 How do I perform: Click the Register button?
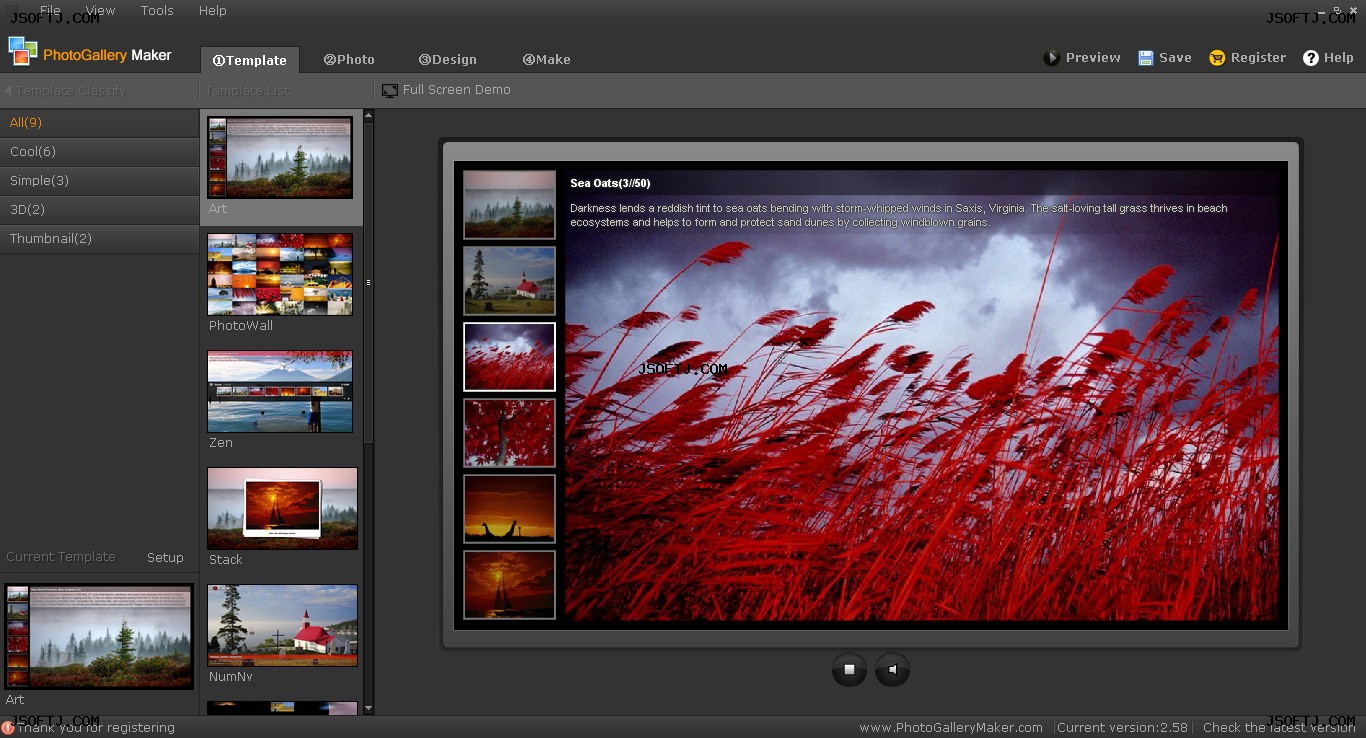(x=1247, y=58)
